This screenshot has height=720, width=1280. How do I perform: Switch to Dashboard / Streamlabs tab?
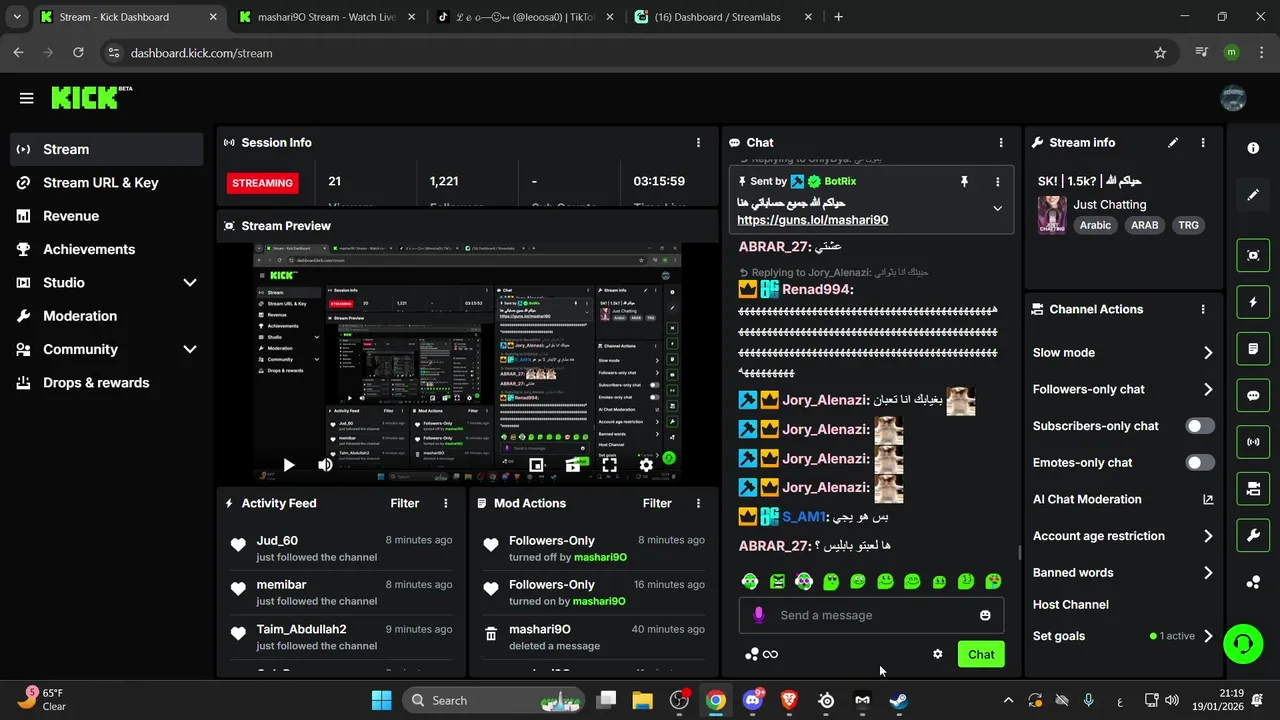coord(723,17)
